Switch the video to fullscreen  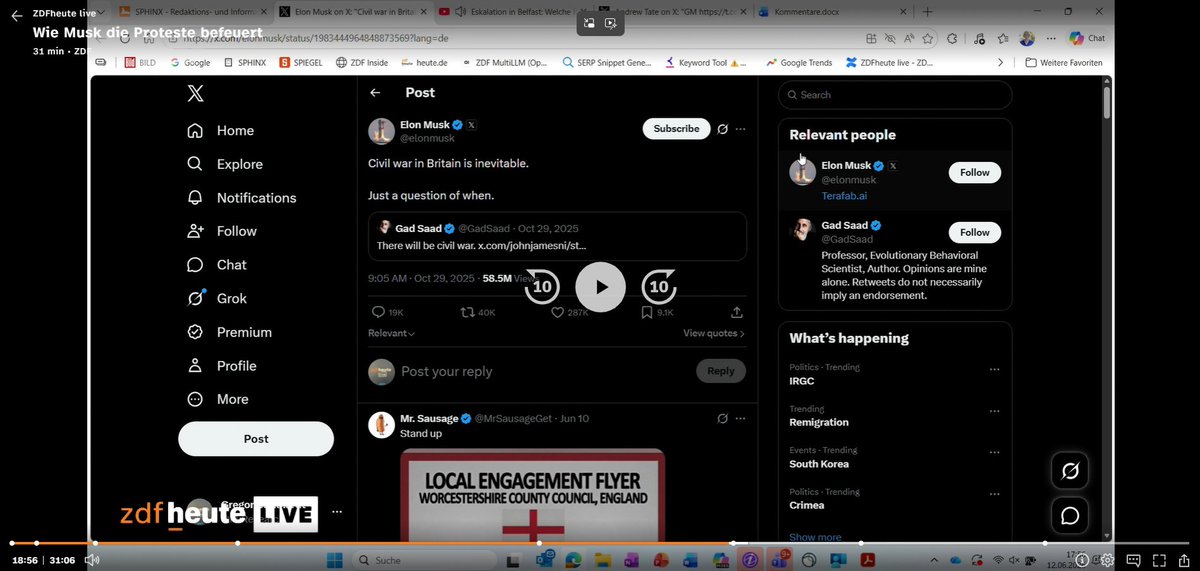(x=1160, y=560)
